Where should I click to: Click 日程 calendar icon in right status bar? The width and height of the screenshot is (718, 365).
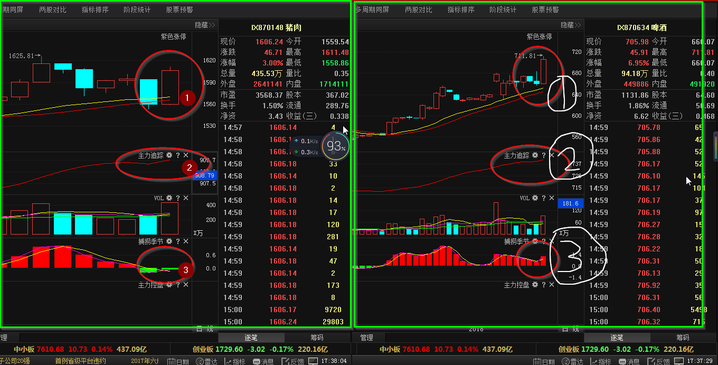click(544, 361)
